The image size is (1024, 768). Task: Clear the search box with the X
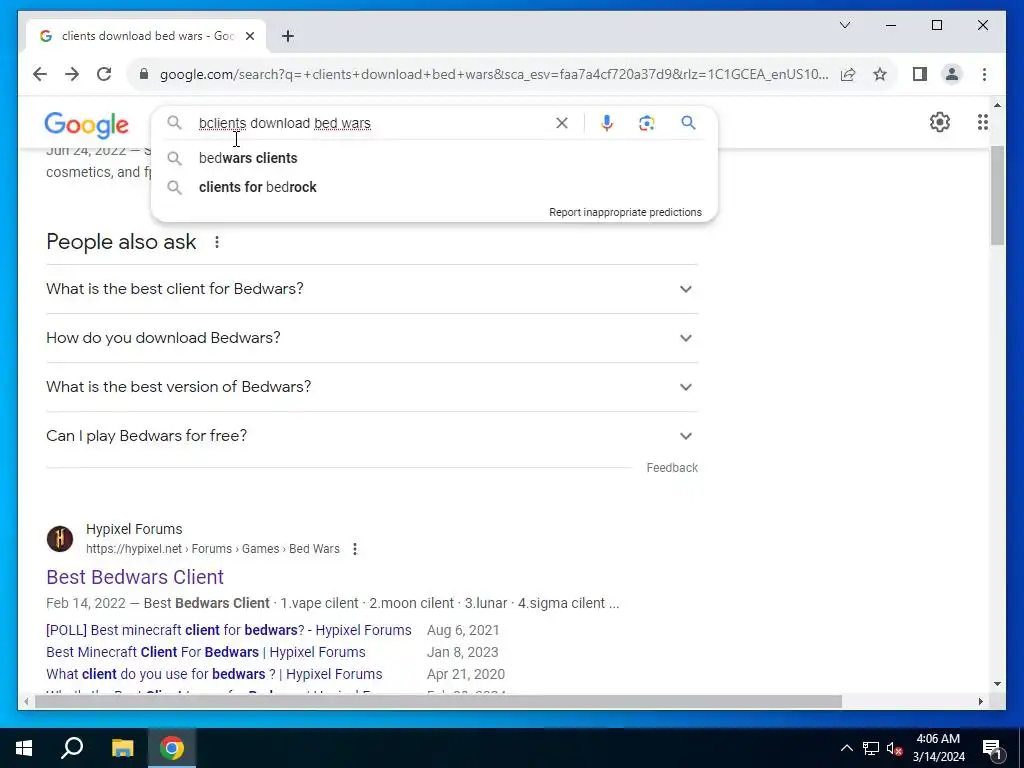(562, 123)
